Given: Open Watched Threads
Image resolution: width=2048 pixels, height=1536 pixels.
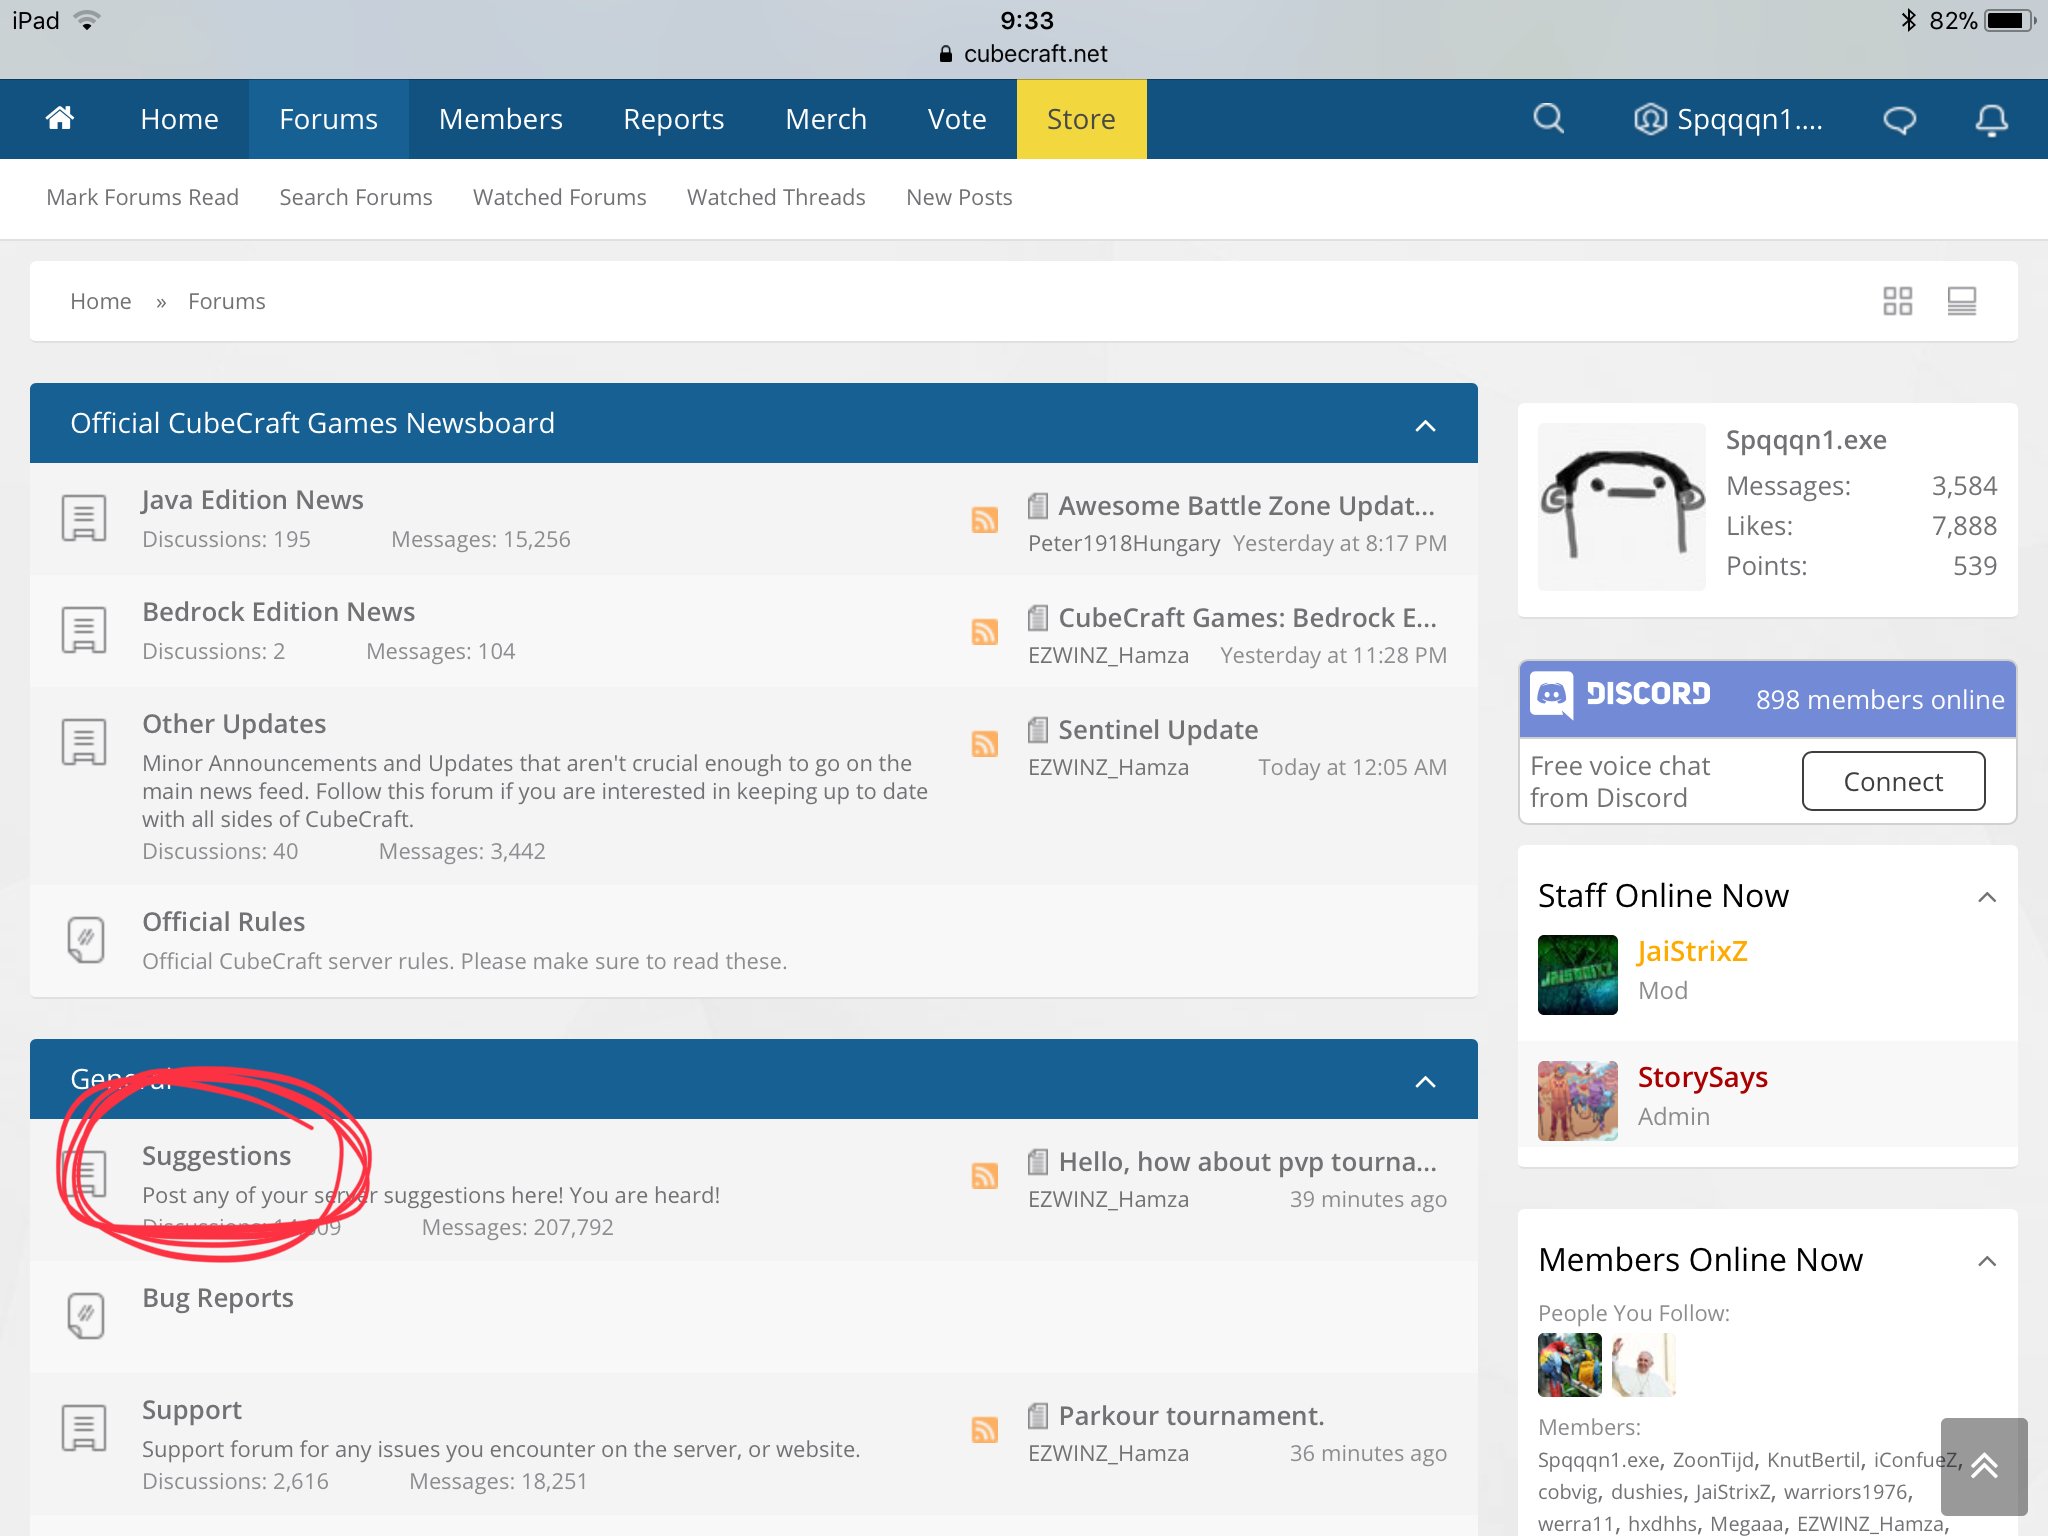Looking at the screenshot, I should click(x=776, y=197).
